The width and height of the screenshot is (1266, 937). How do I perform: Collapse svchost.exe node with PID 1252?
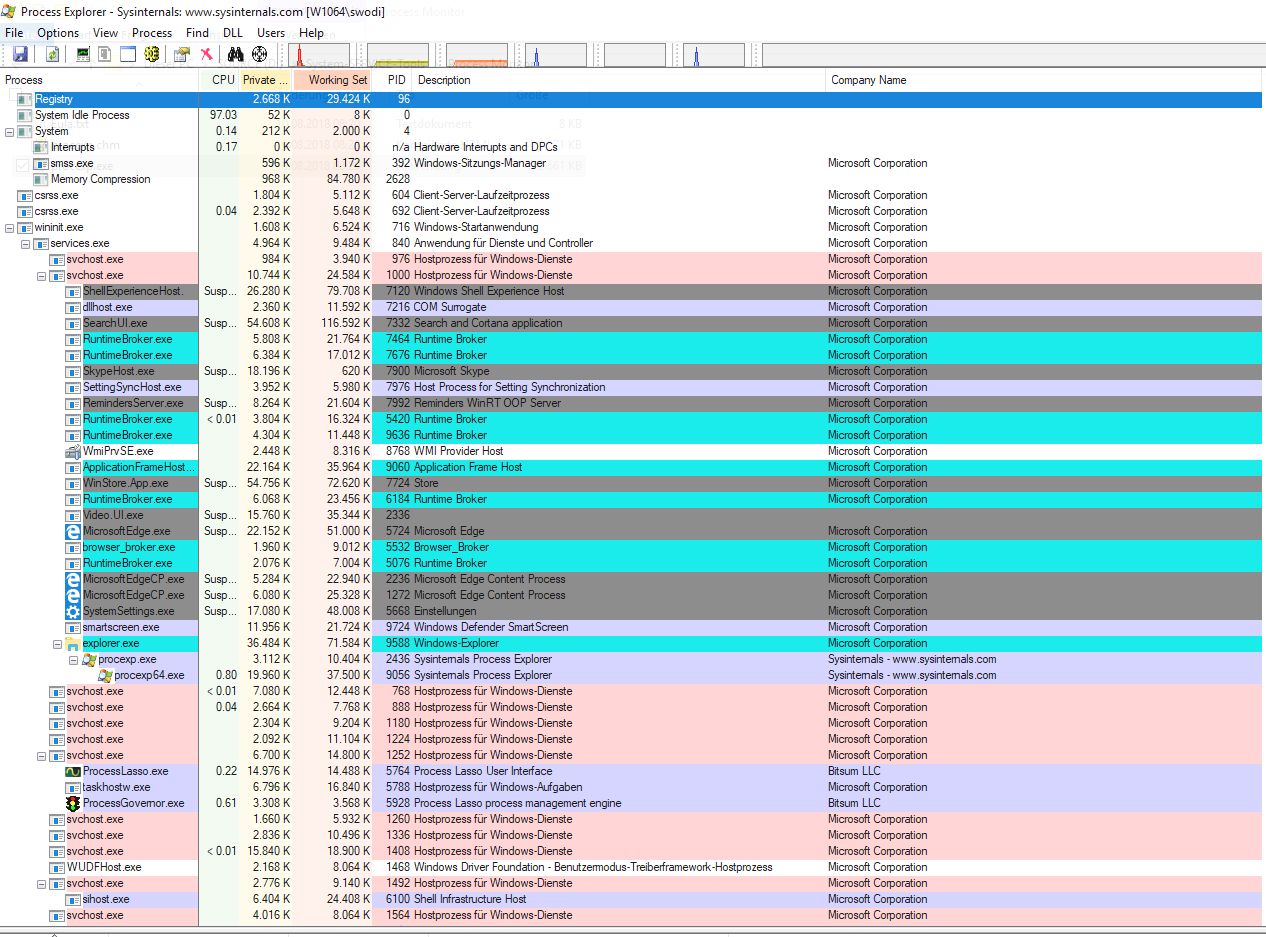click(x=42, y=755)
